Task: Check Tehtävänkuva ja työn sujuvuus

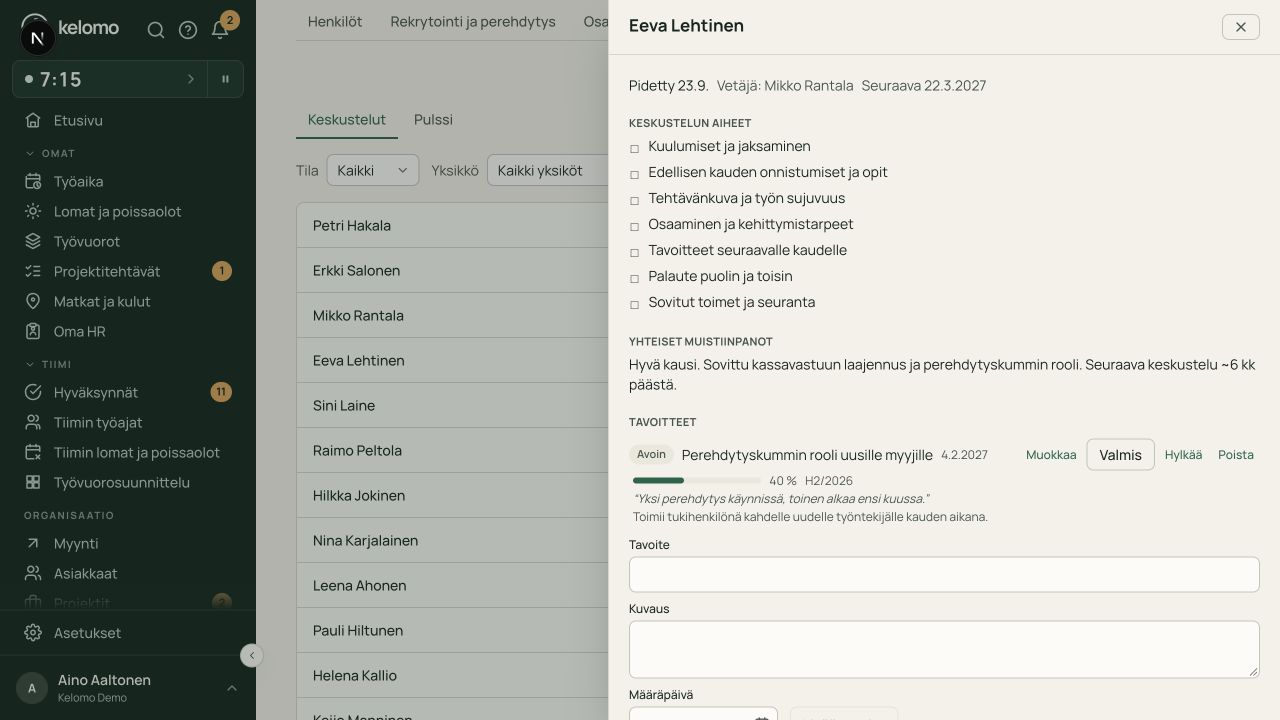Action: click(x=634, y=200)
